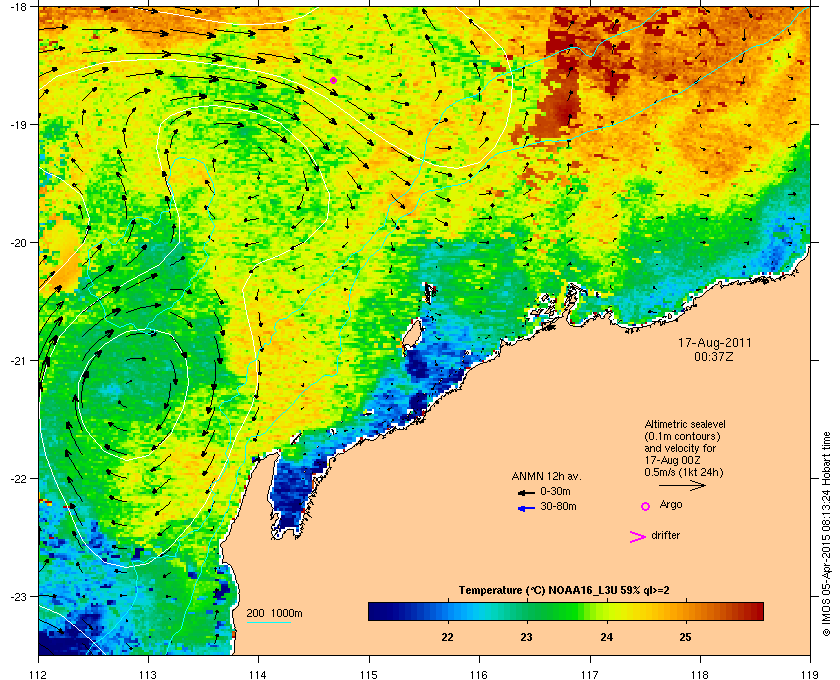Click the '17-Aug 00Z' text
The image size is (840, 680).
(672, 460)
